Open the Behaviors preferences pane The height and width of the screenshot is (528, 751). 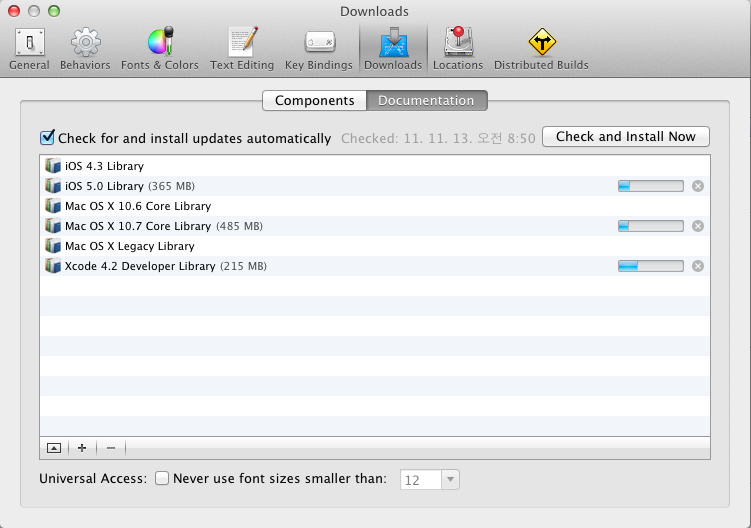85,49
